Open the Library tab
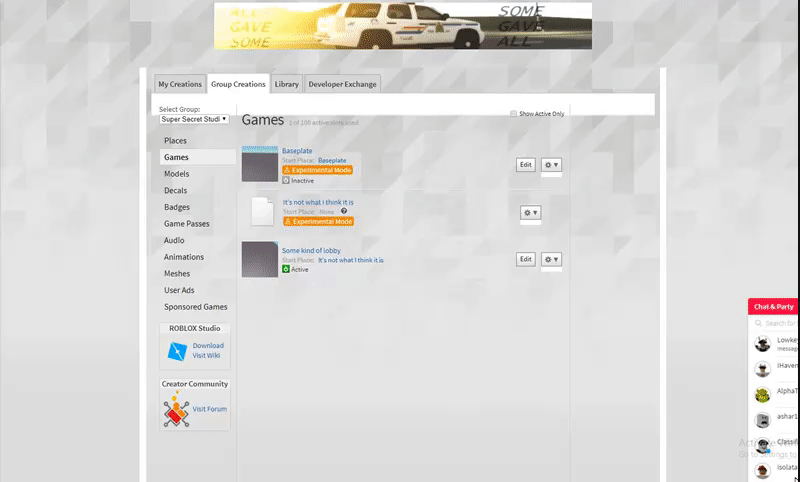The image size is (800, 482). (x=286, y=84)
